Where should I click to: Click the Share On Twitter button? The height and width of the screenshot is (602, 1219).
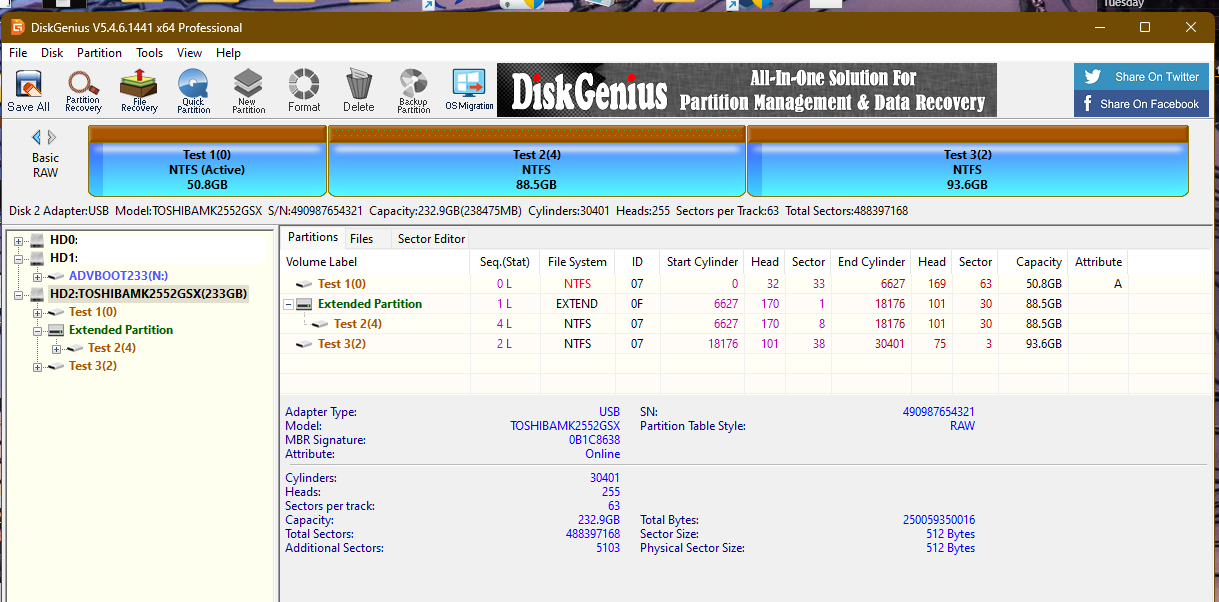click(x=1141, y=76)
